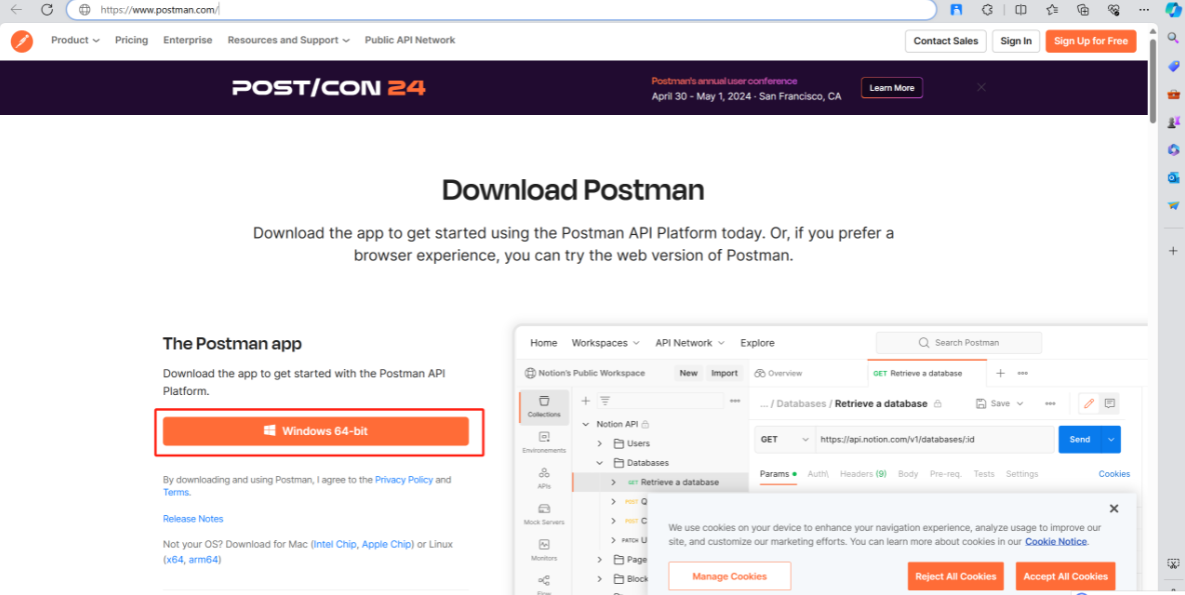Open the Send button dropdown arrow

click(x=1111, y=439)
